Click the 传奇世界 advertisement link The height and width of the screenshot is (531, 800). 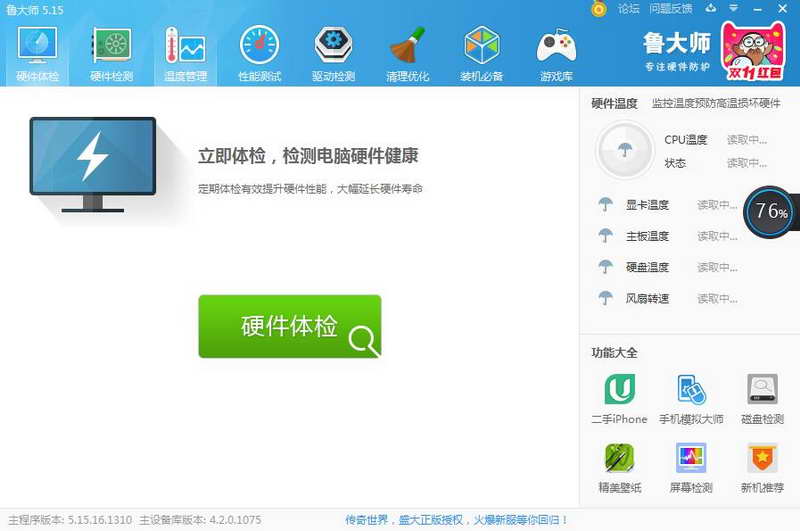pyautogui.click(x=457, y=520)
